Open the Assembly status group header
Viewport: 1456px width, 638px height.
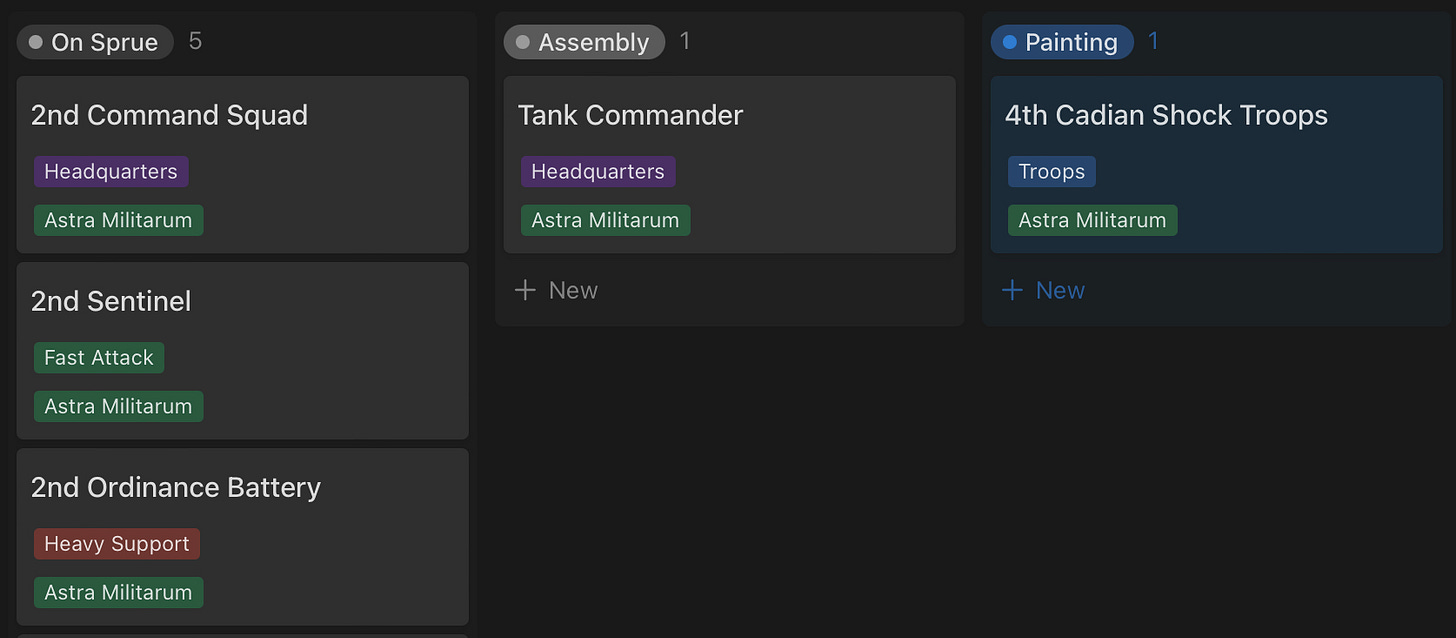[x=584, y=42]
